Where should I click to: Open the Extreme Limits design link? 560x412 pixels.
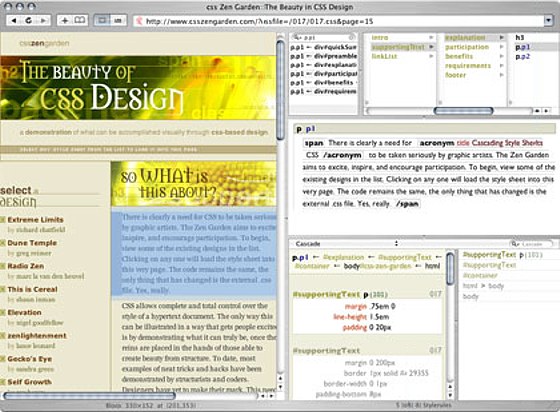[x=35, y=220]
